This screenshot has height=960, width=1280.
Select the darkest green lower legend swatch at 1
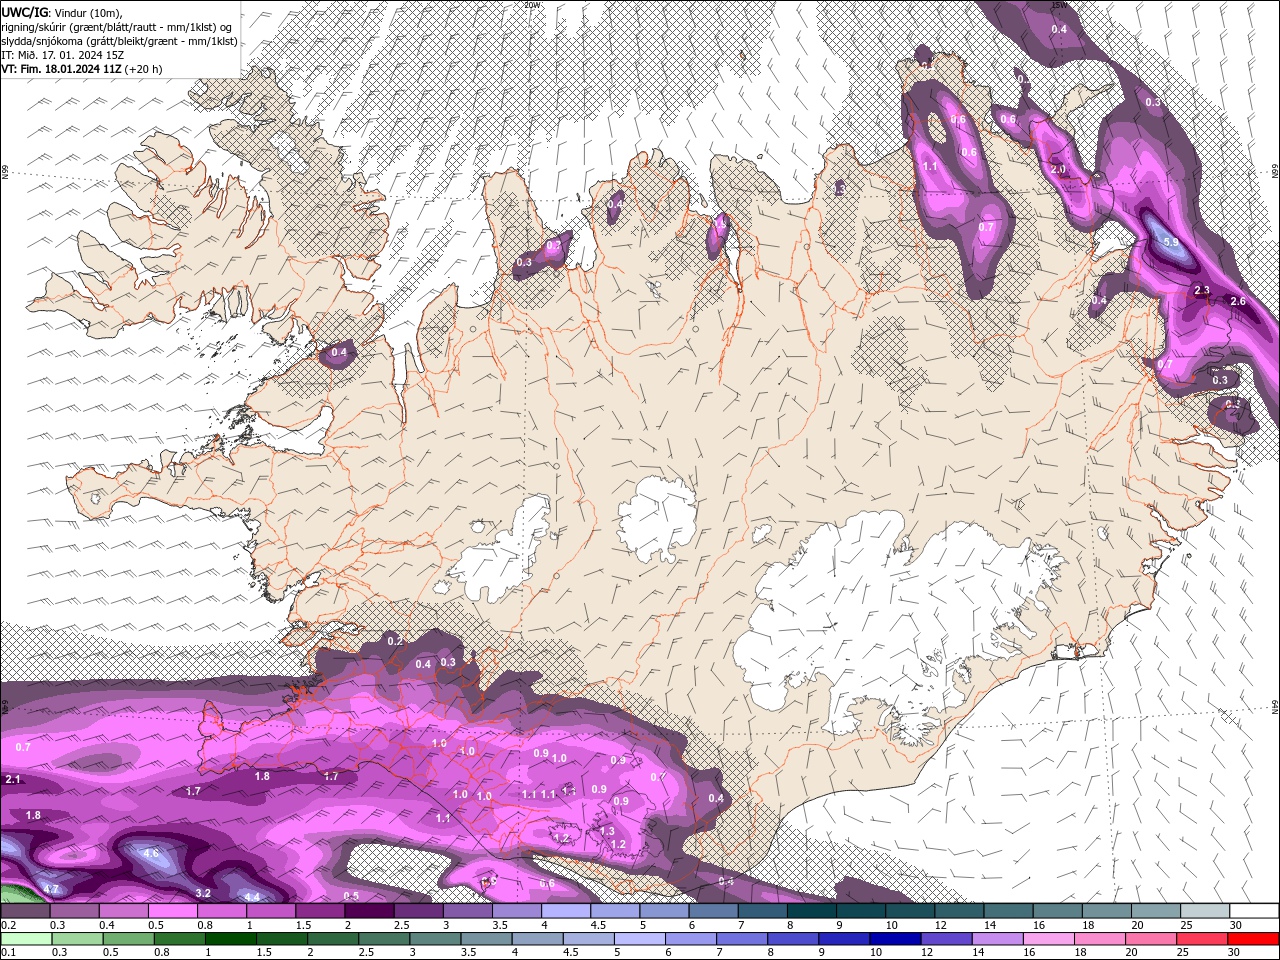pyautogui.click(x=230, y=939)
